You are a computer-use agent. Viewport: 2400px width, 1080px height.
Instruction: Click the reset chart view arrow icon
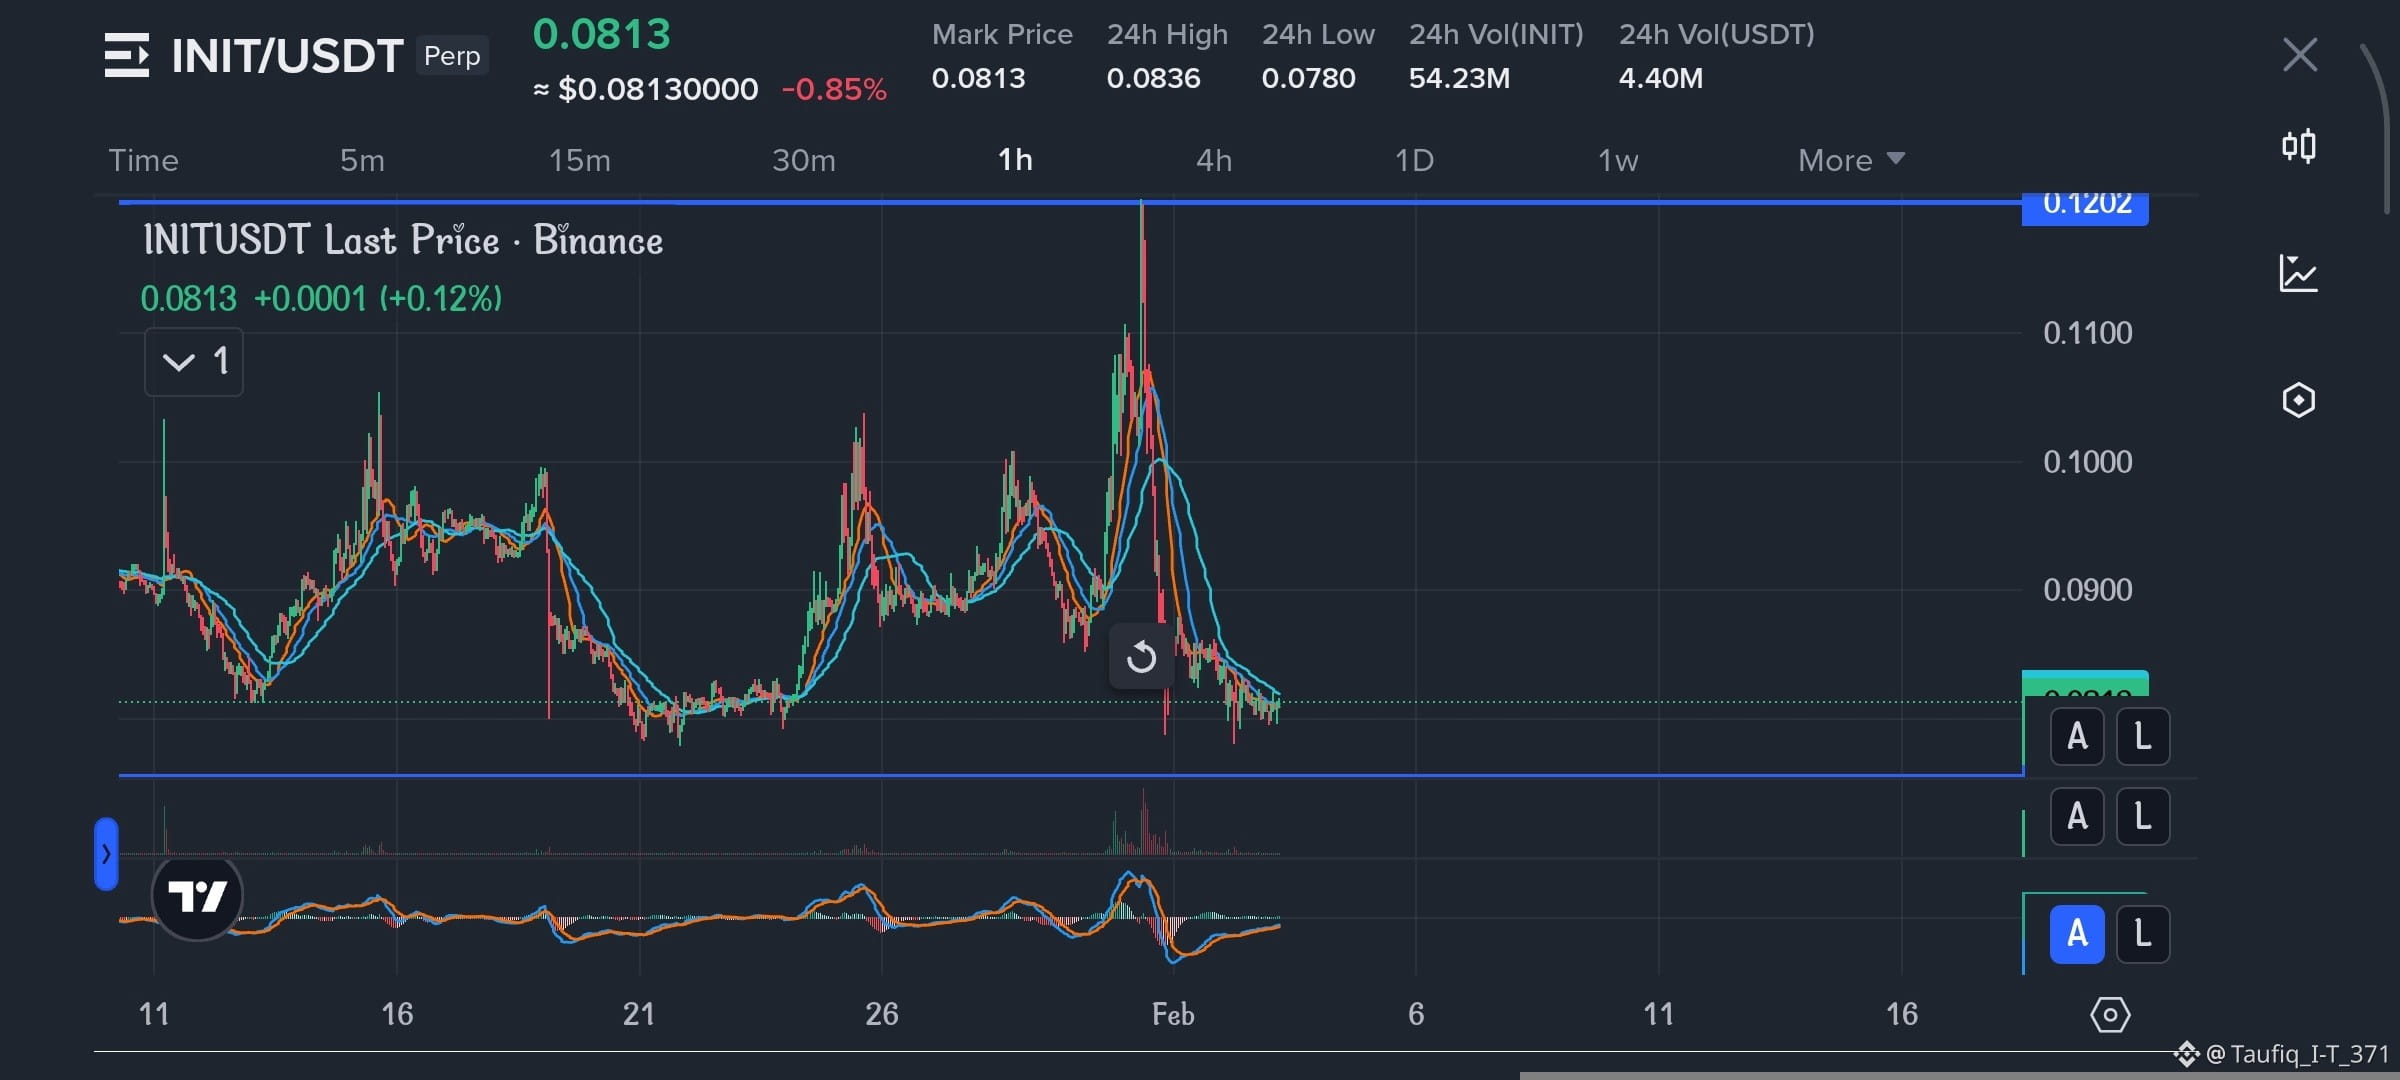click(x=1141, y=657)
